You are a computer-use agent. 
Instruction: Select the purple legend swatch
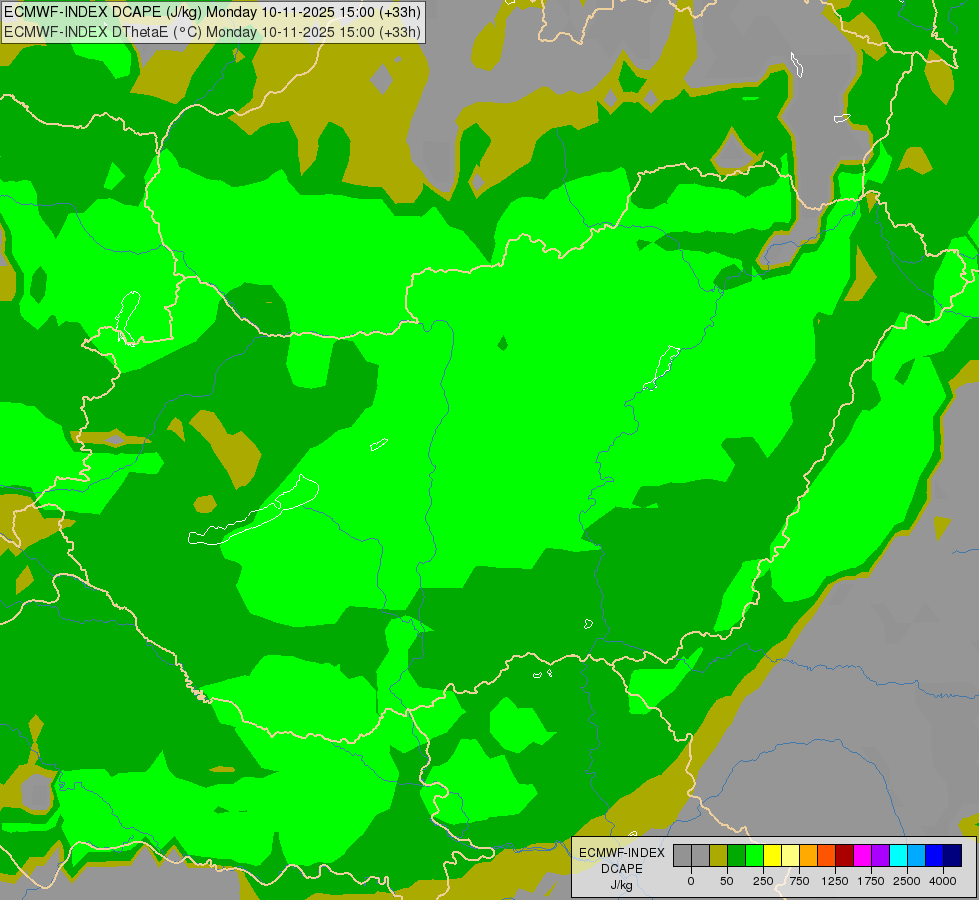[881, 856]
